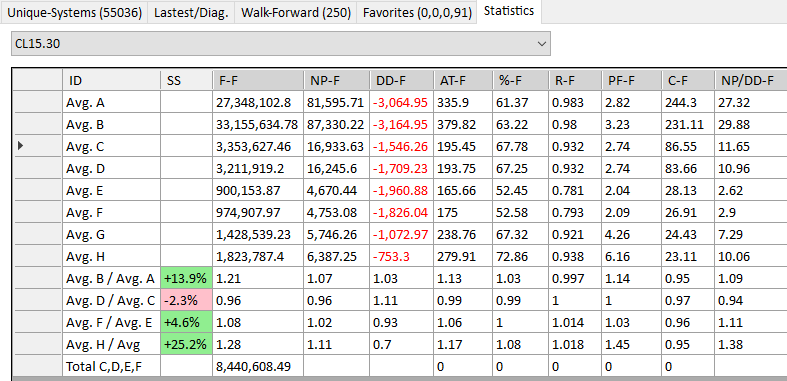The height and width of the screenshot is (381, 787).
Task: Click the NP/DD-F column header
Action: pyautogui.click(x=751, y=80)
